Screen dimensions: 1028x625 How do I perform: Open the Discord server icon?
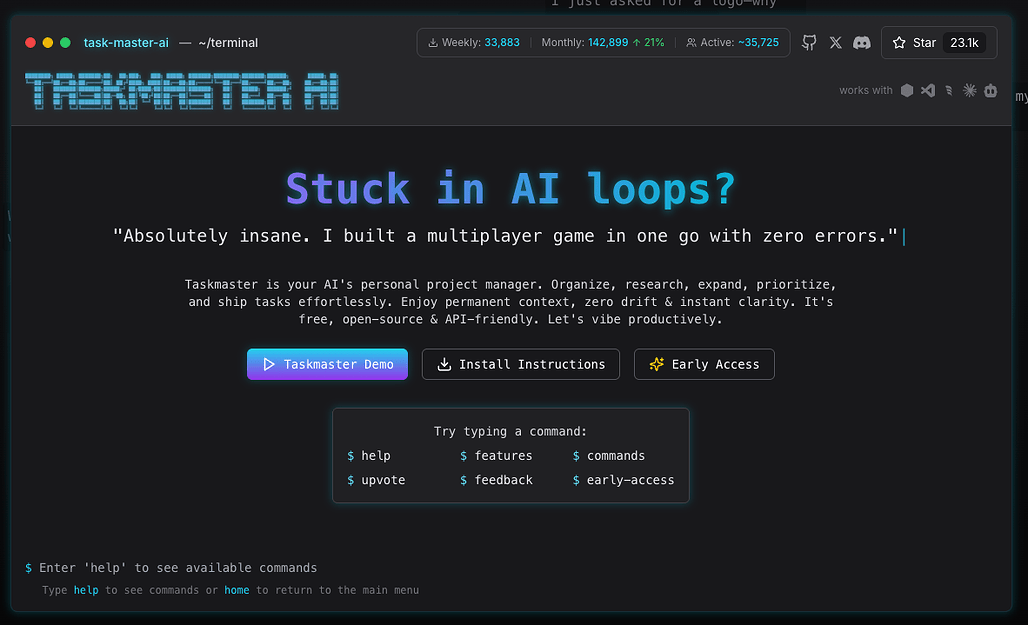(861, 43)
